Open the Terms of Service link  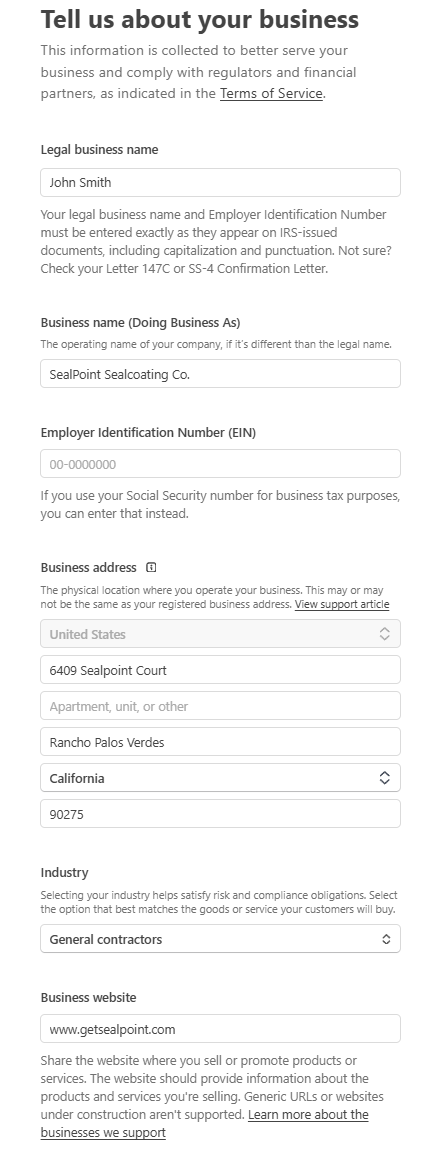[x=271, y=93]
